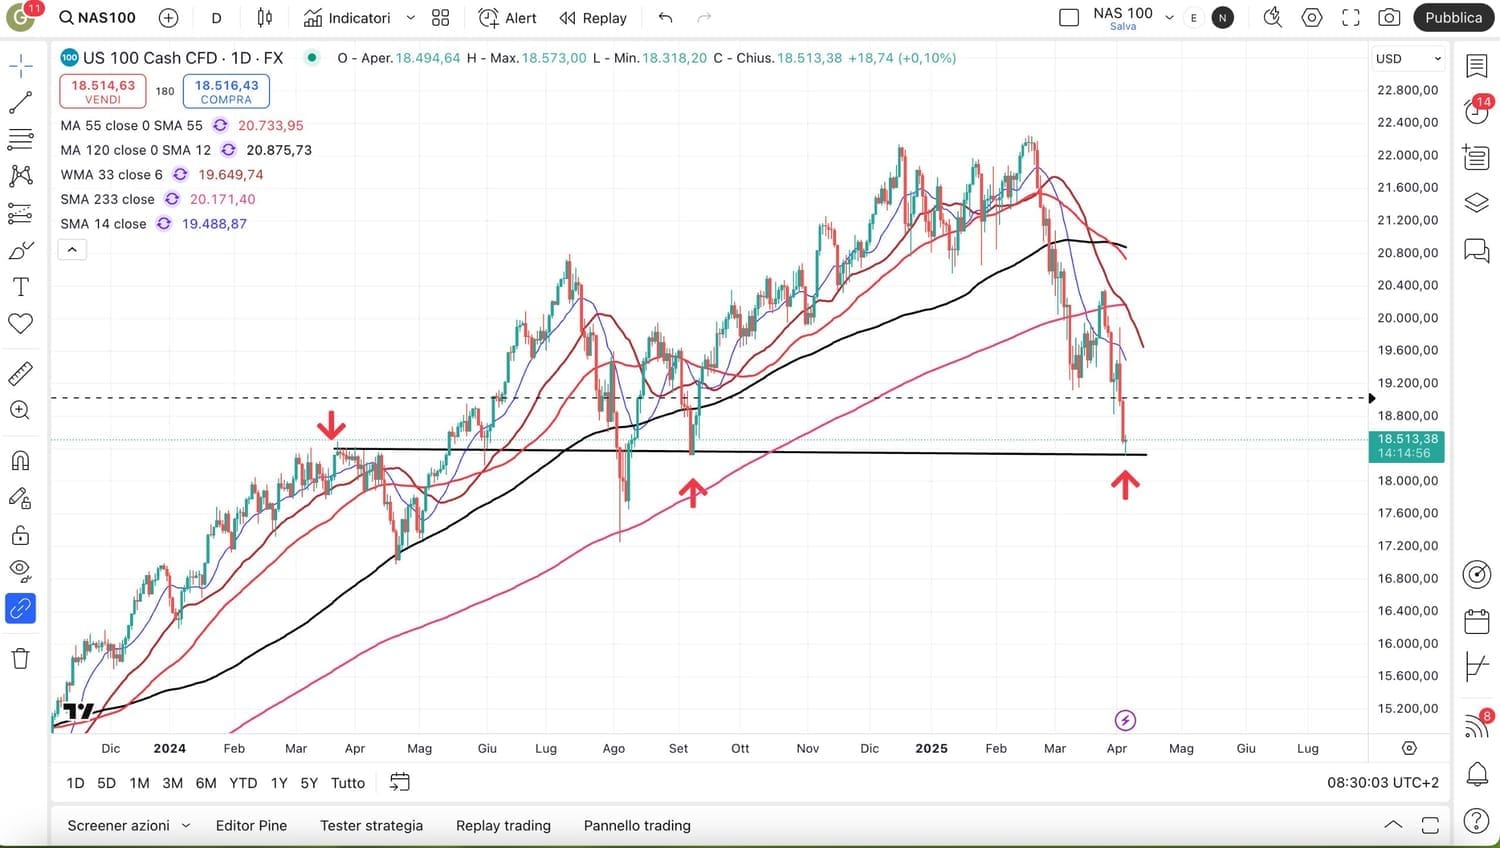
Task: Click the Pubblica button
Action: (x=1452, y=18)
